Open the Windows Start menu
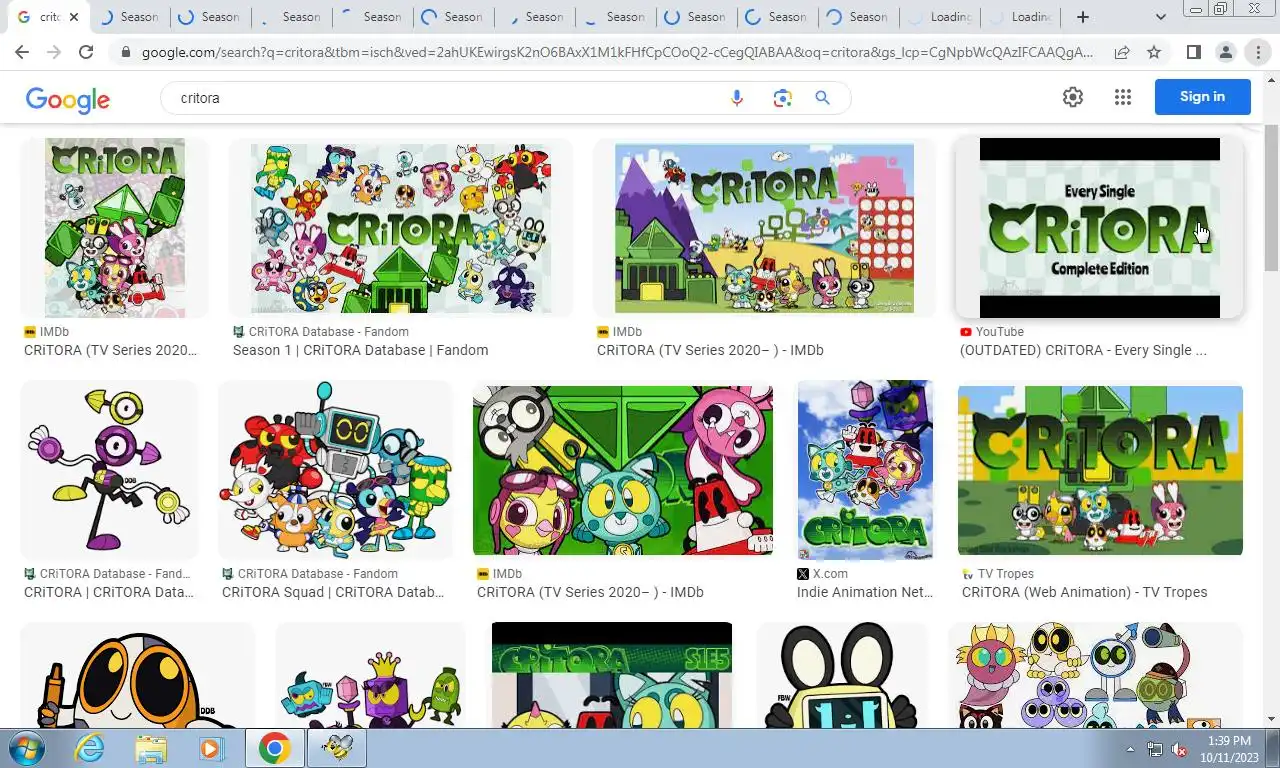 [x=27, y=748]
